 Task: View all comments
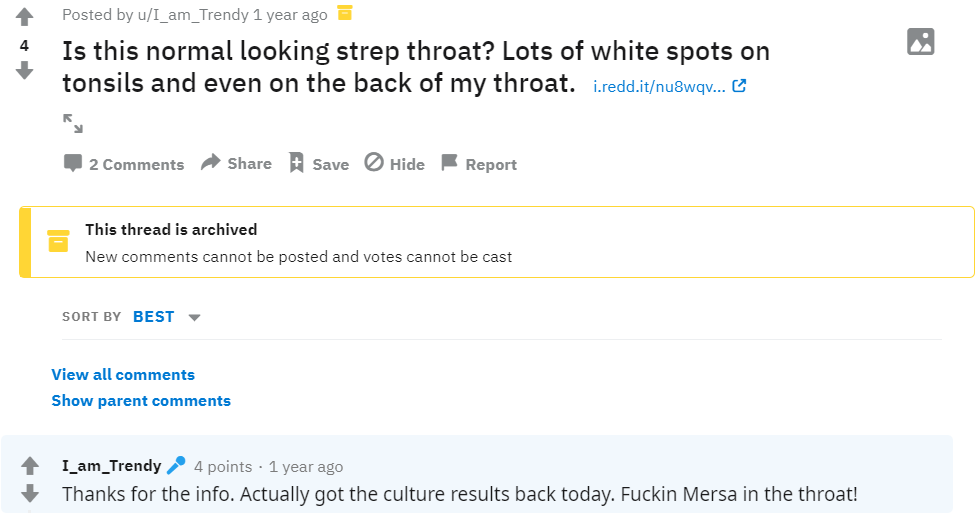[123, 375]
